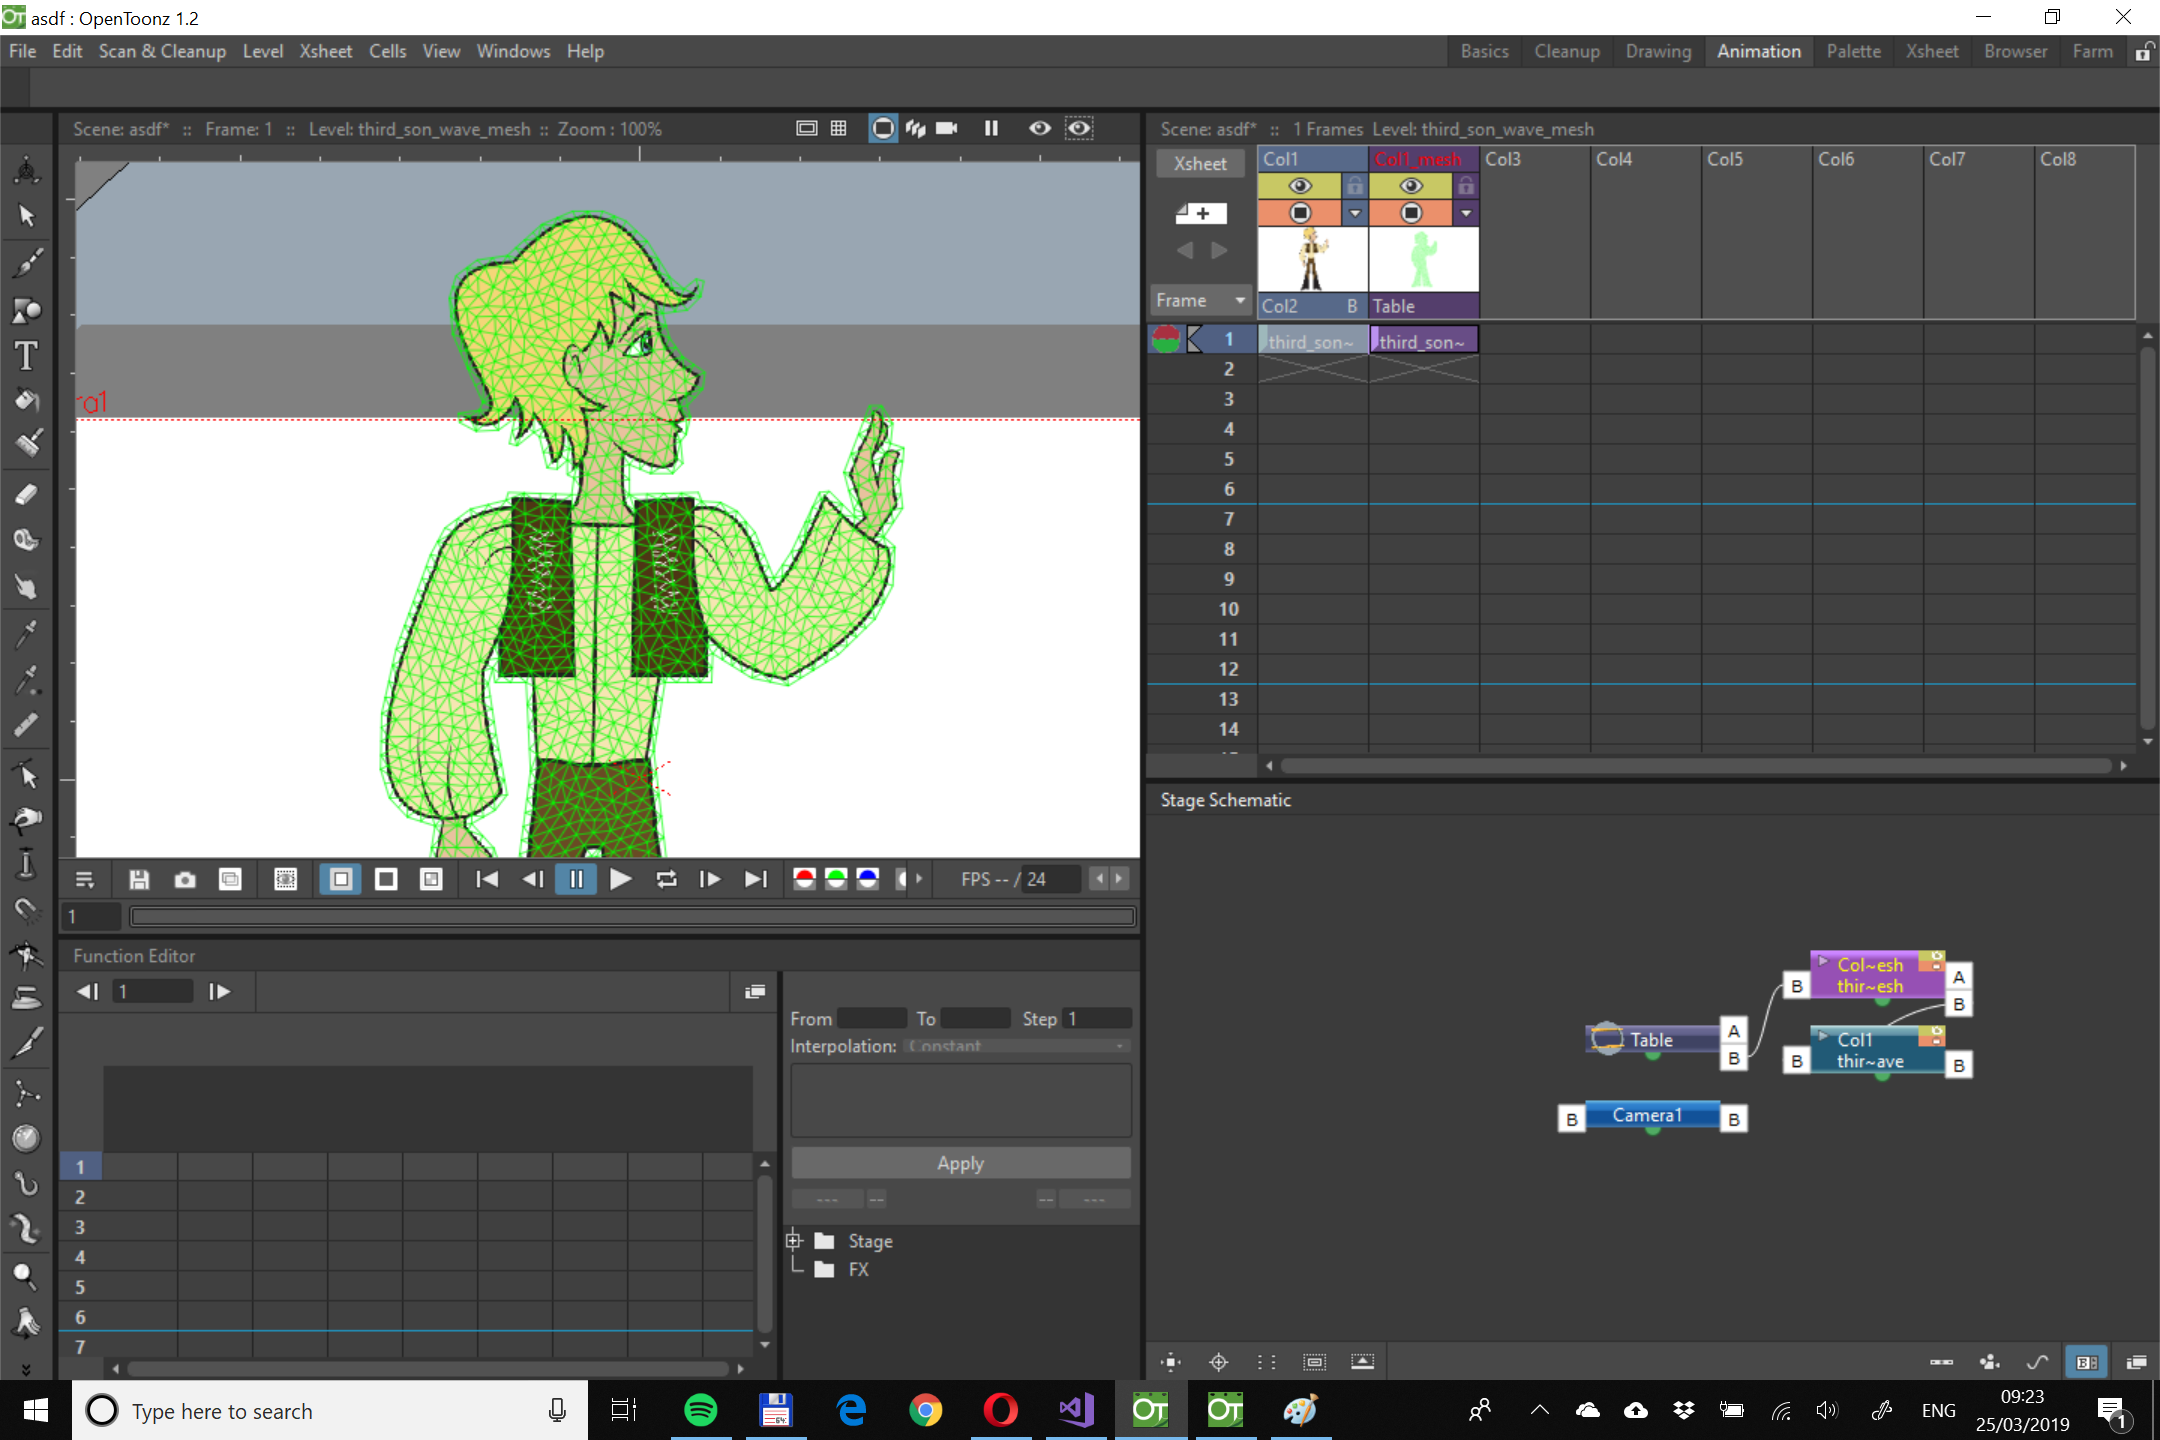Image resolution: width=2160 pixels, height=1440 pixels.
Task: Select the Brush tool in toolbar
Action: 27,264
